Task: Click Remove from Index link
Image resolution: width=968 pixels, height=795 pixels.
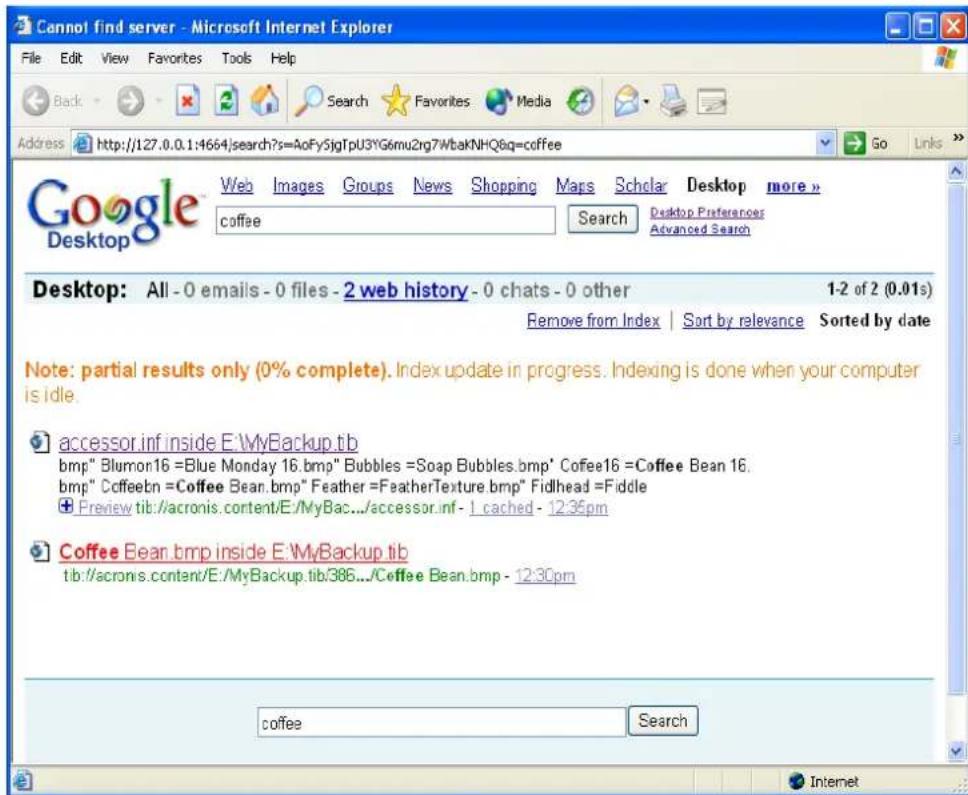Action: tap(593, 321)
